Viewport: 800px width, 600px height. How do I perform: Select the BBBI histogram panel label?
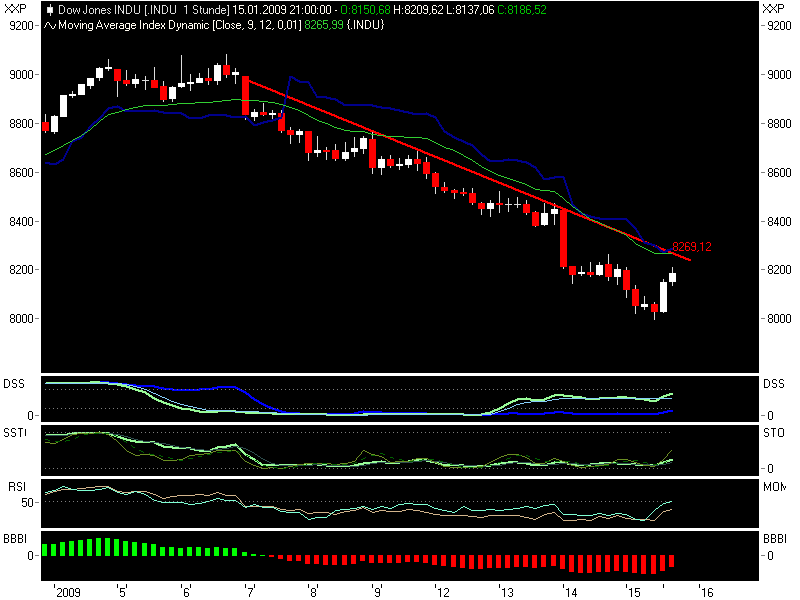[x=15, y=538]
